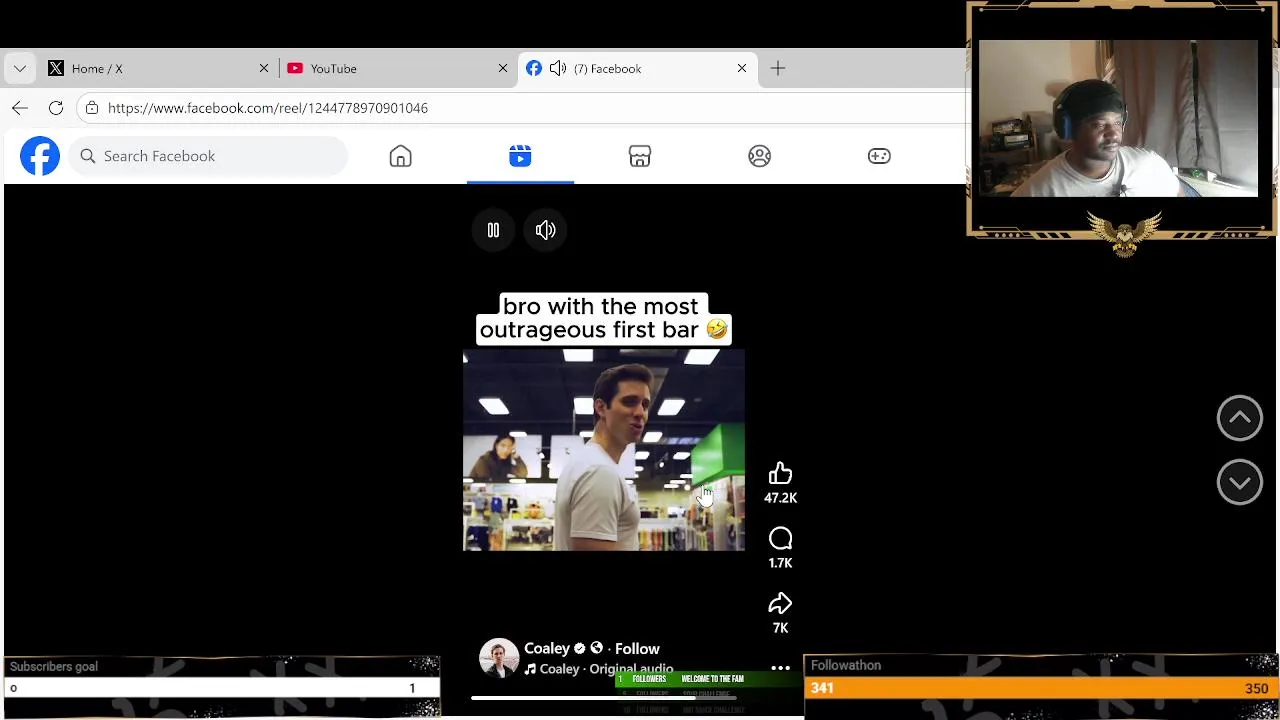1280x720 pixels.
Task: View site information lock icon
Action: click(92, 108)
